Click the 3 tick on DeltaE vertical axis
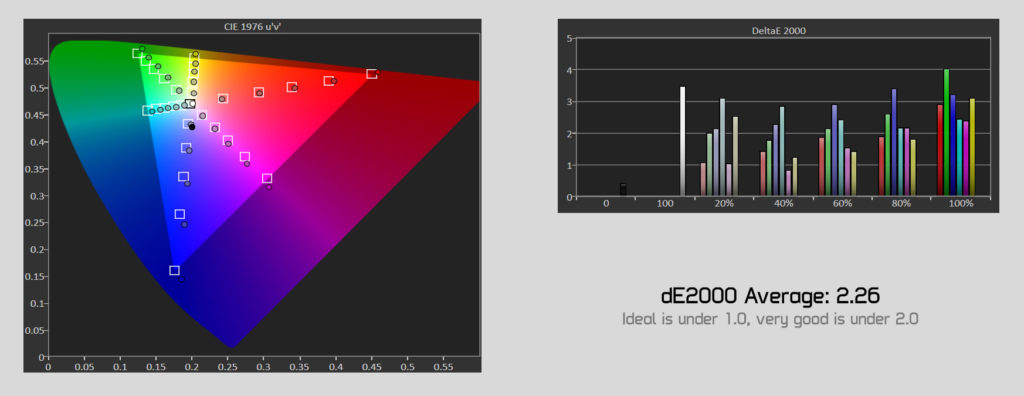 [x=569, y=102]
